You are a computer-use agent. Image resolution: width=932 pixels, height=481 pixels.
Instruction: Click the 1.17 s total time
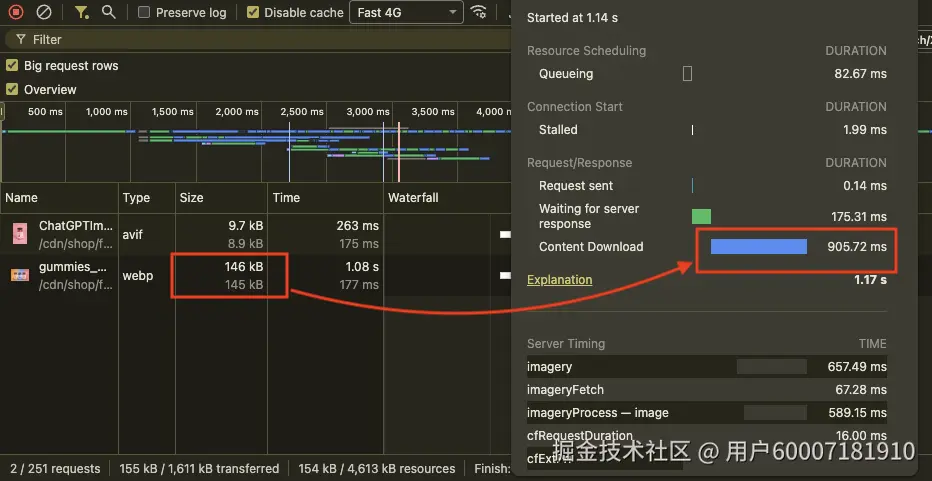pos(871,279)
